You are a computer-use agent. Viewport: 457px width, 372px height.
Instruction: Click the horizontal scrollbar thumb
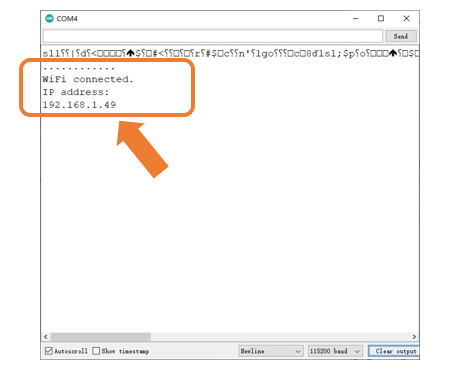[x=101, y=337]
